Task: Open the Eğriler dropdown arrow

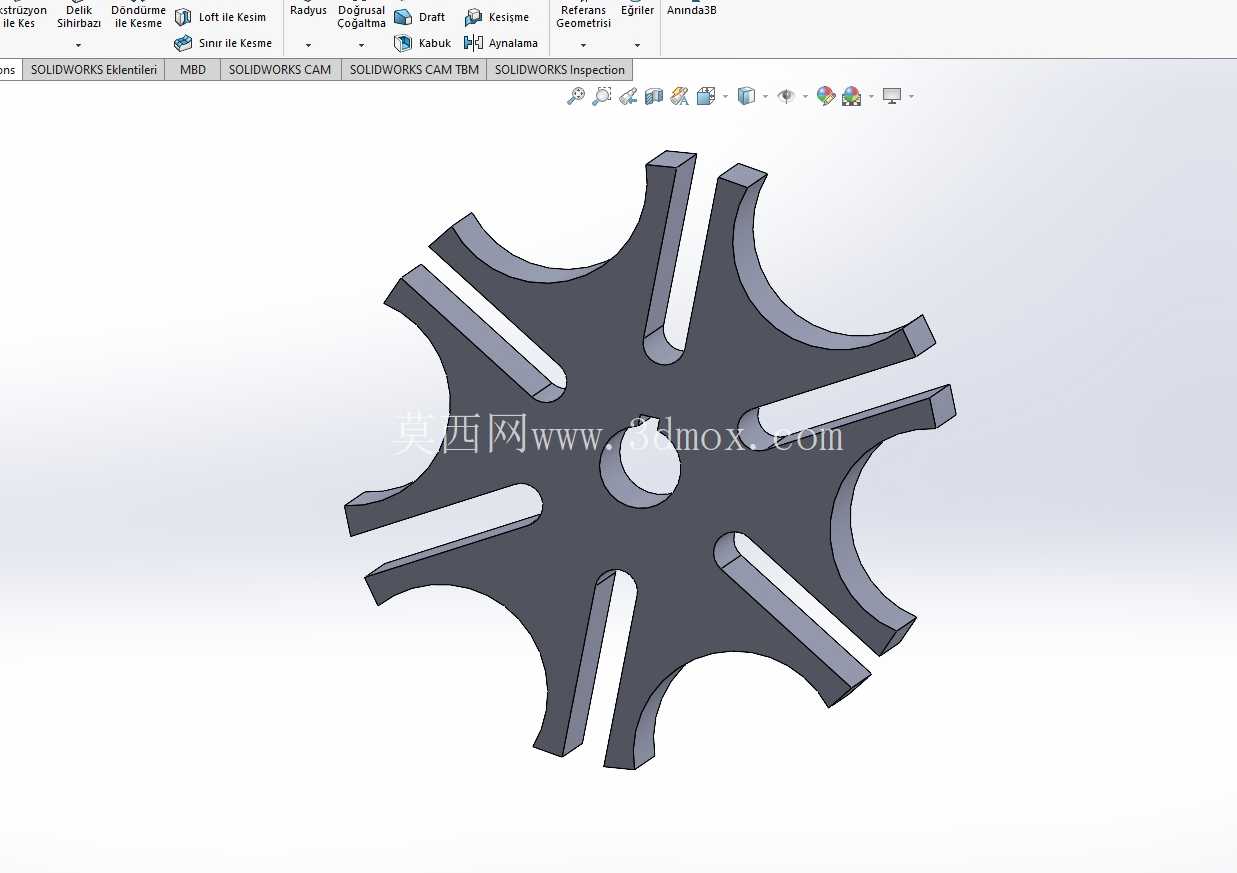Action: 637,45
